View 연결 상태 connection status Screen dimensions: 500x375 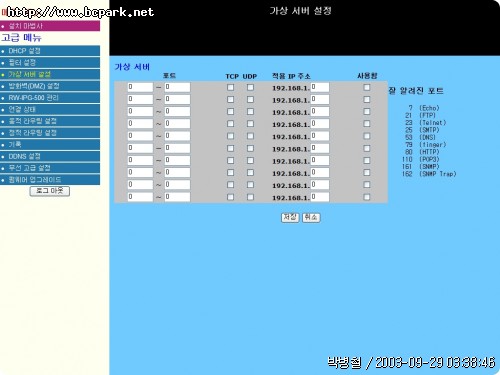[50, 109]
